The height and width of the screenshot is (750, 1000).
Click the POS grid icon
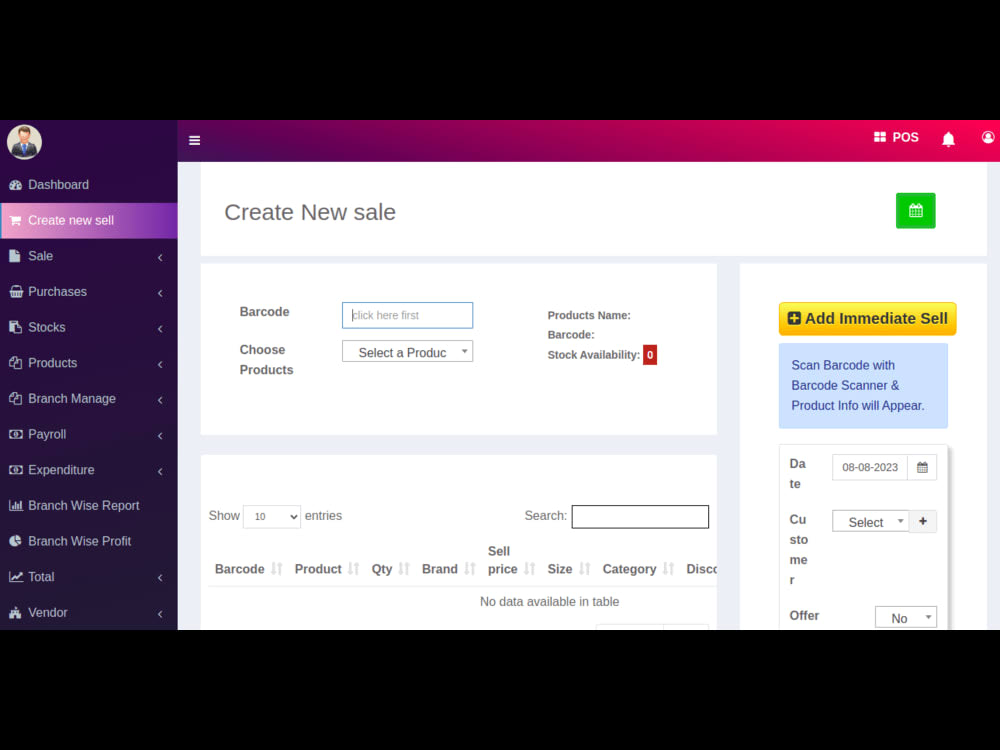880,137
